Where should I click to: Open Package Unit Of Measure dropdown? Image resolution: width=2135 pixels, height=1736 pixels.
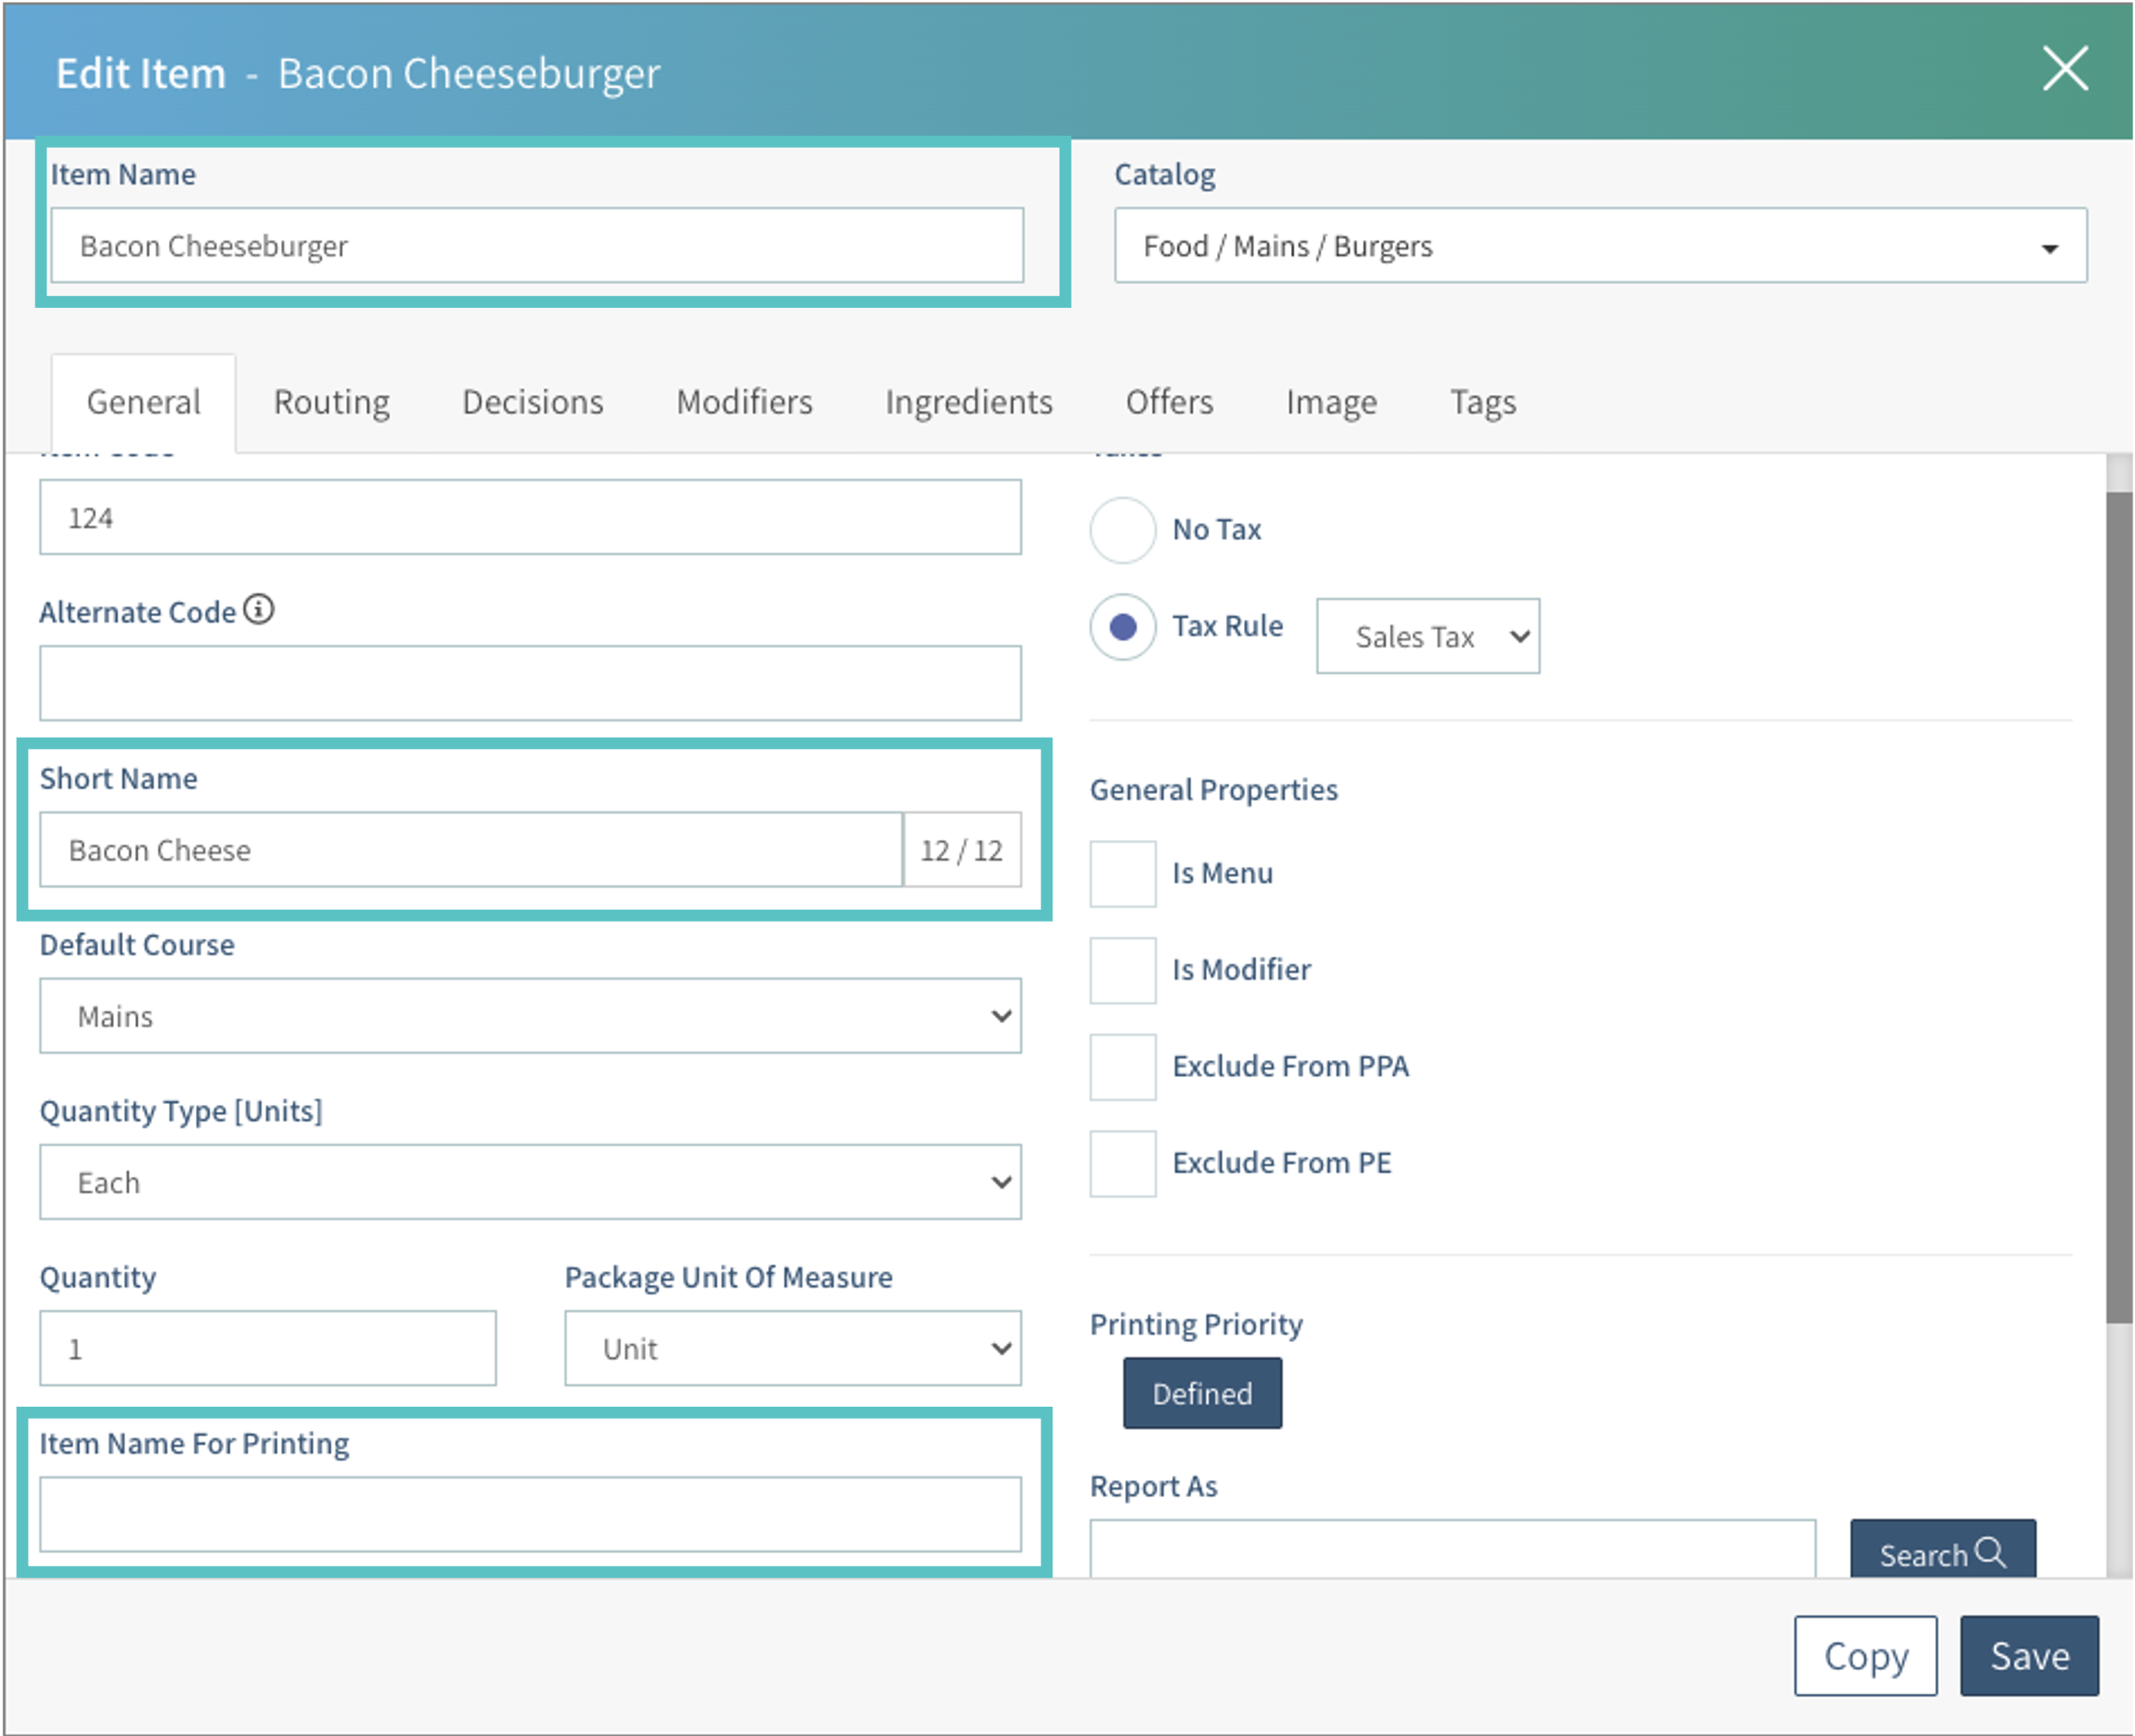(x=792, y=1348)
